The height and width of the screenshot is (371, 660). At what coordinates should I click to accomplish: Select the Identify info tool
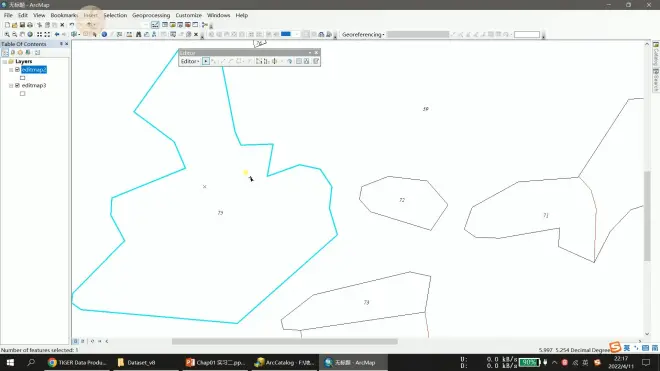click(x=104, y=35)
